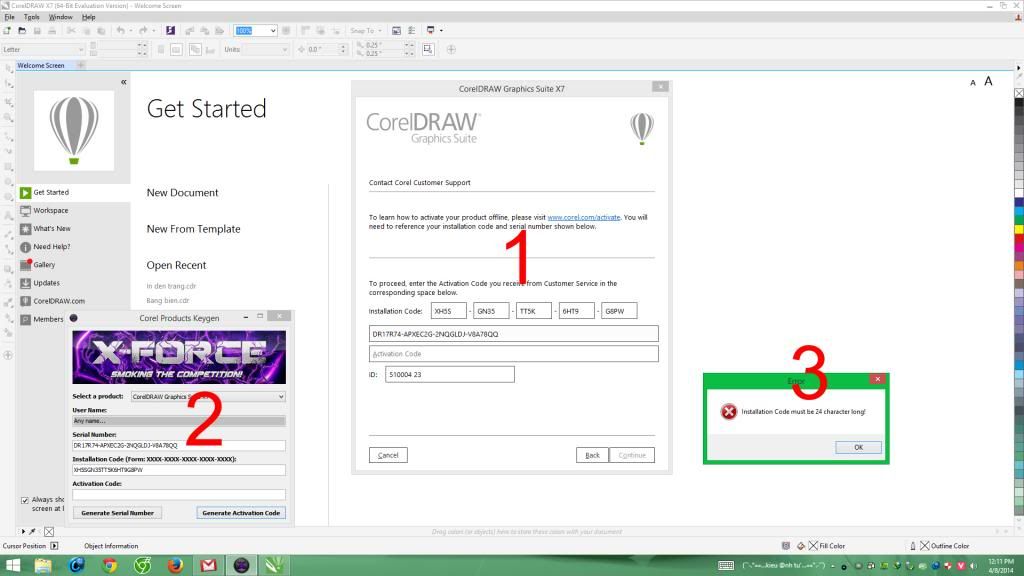Pick the yellow swatch in the color palette
The height and width of the screenshot is (576, 1024).
click(1018, 229)
